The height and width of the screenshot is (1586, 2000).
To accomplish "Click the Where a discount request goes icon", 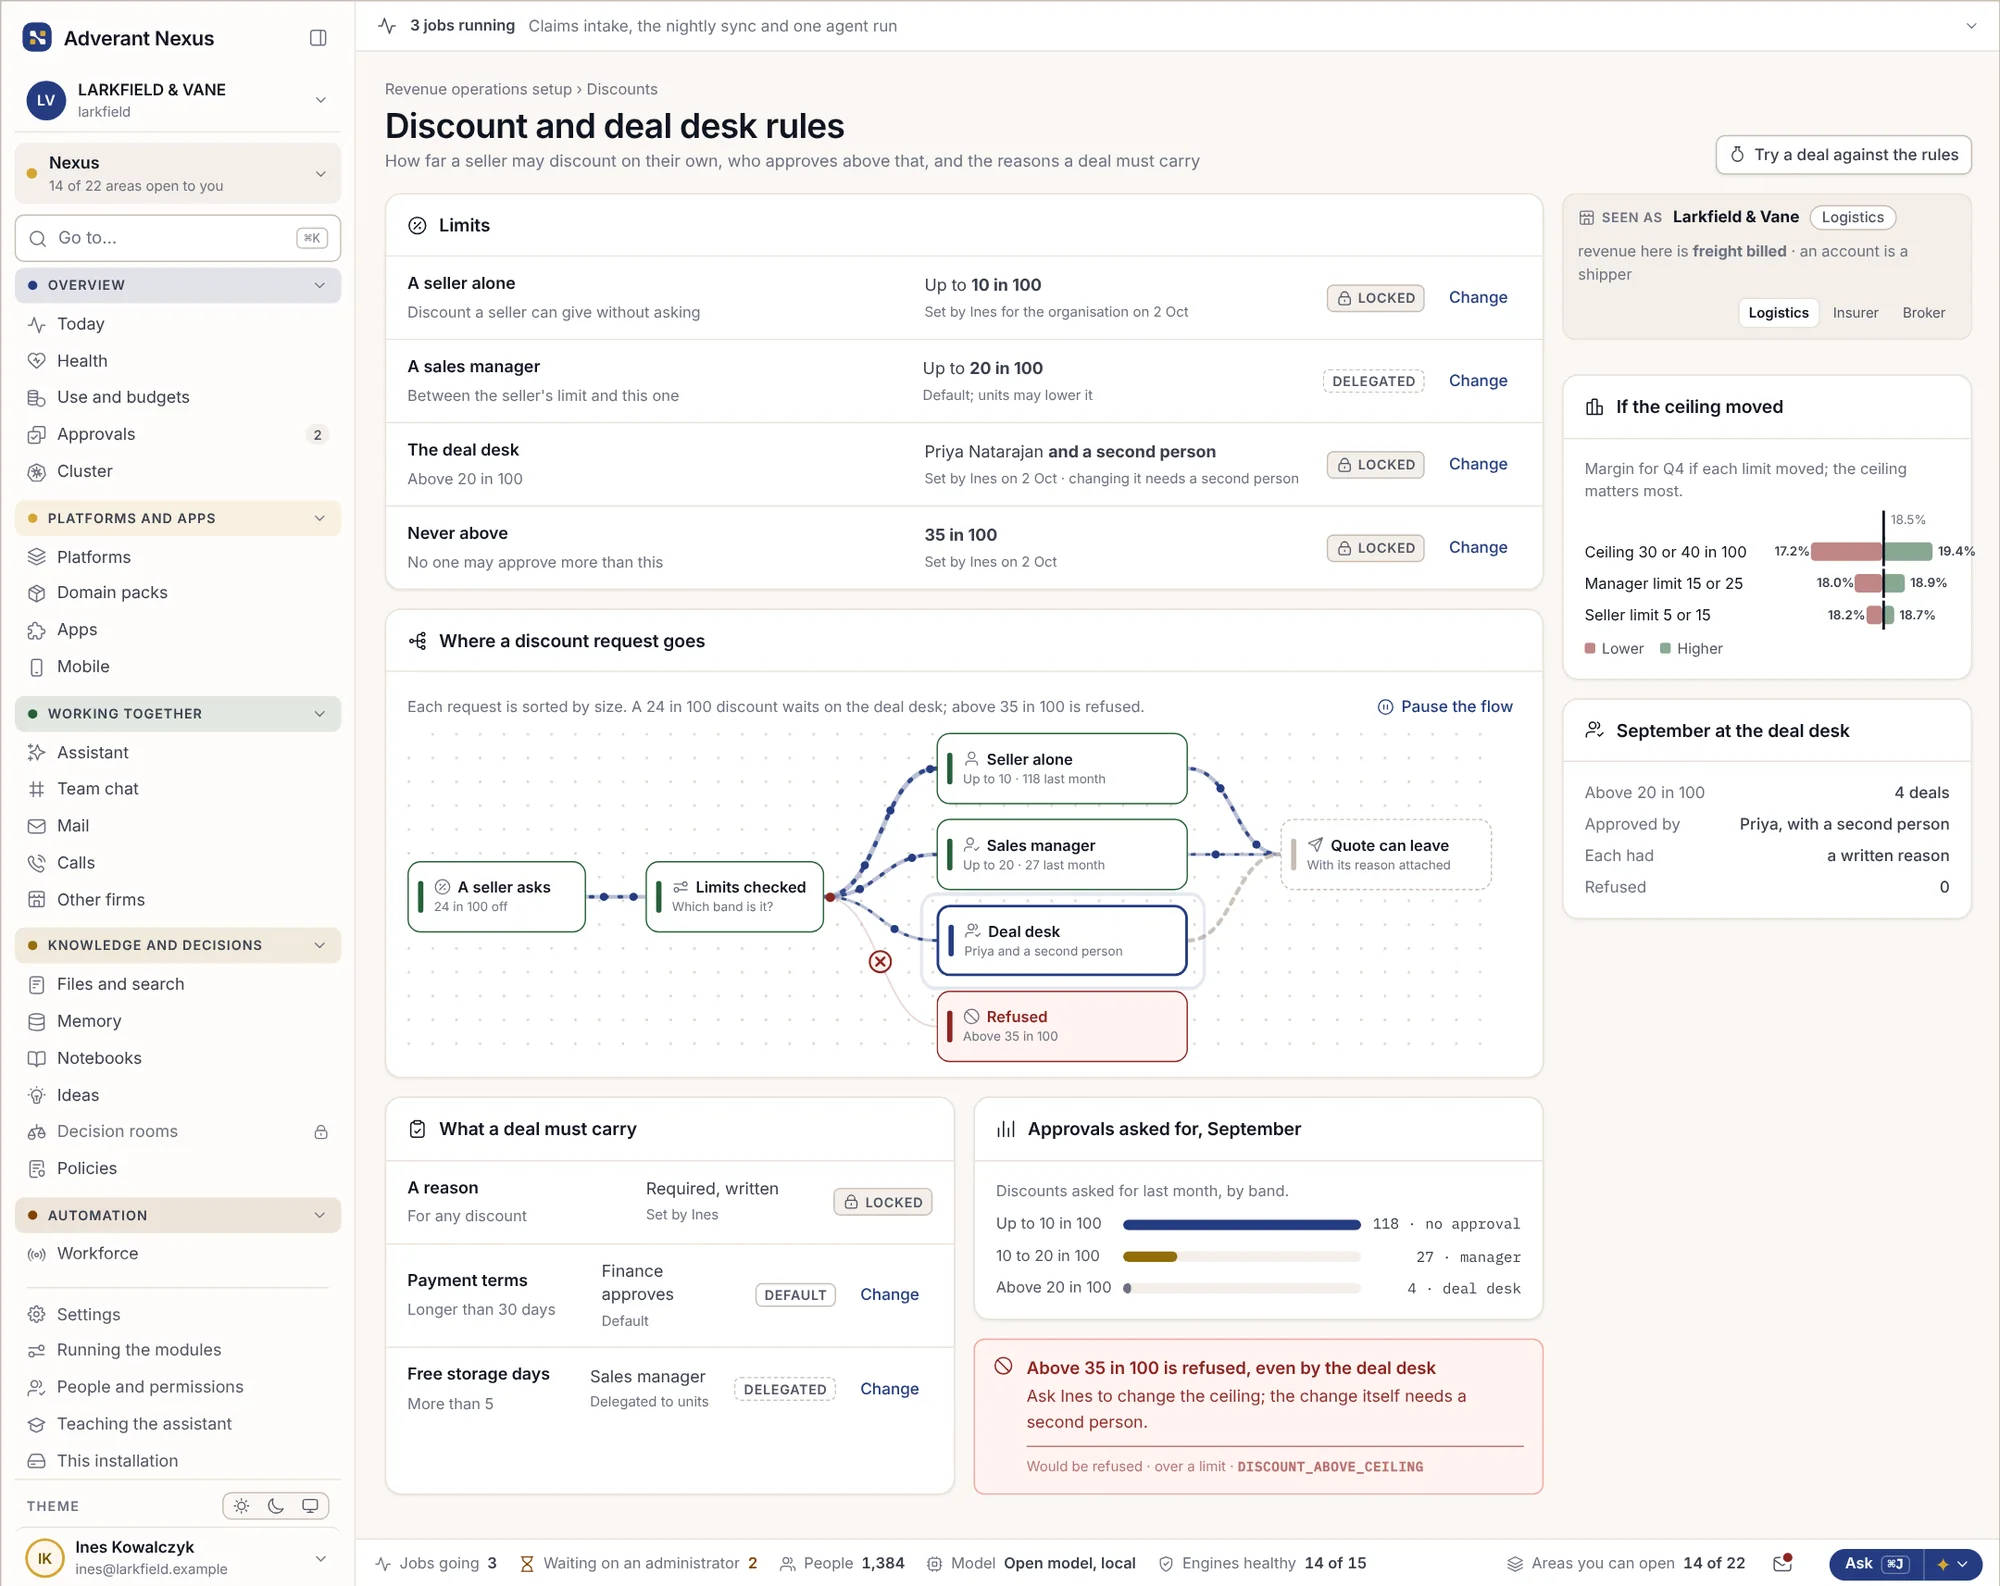I will pos(418,641).
